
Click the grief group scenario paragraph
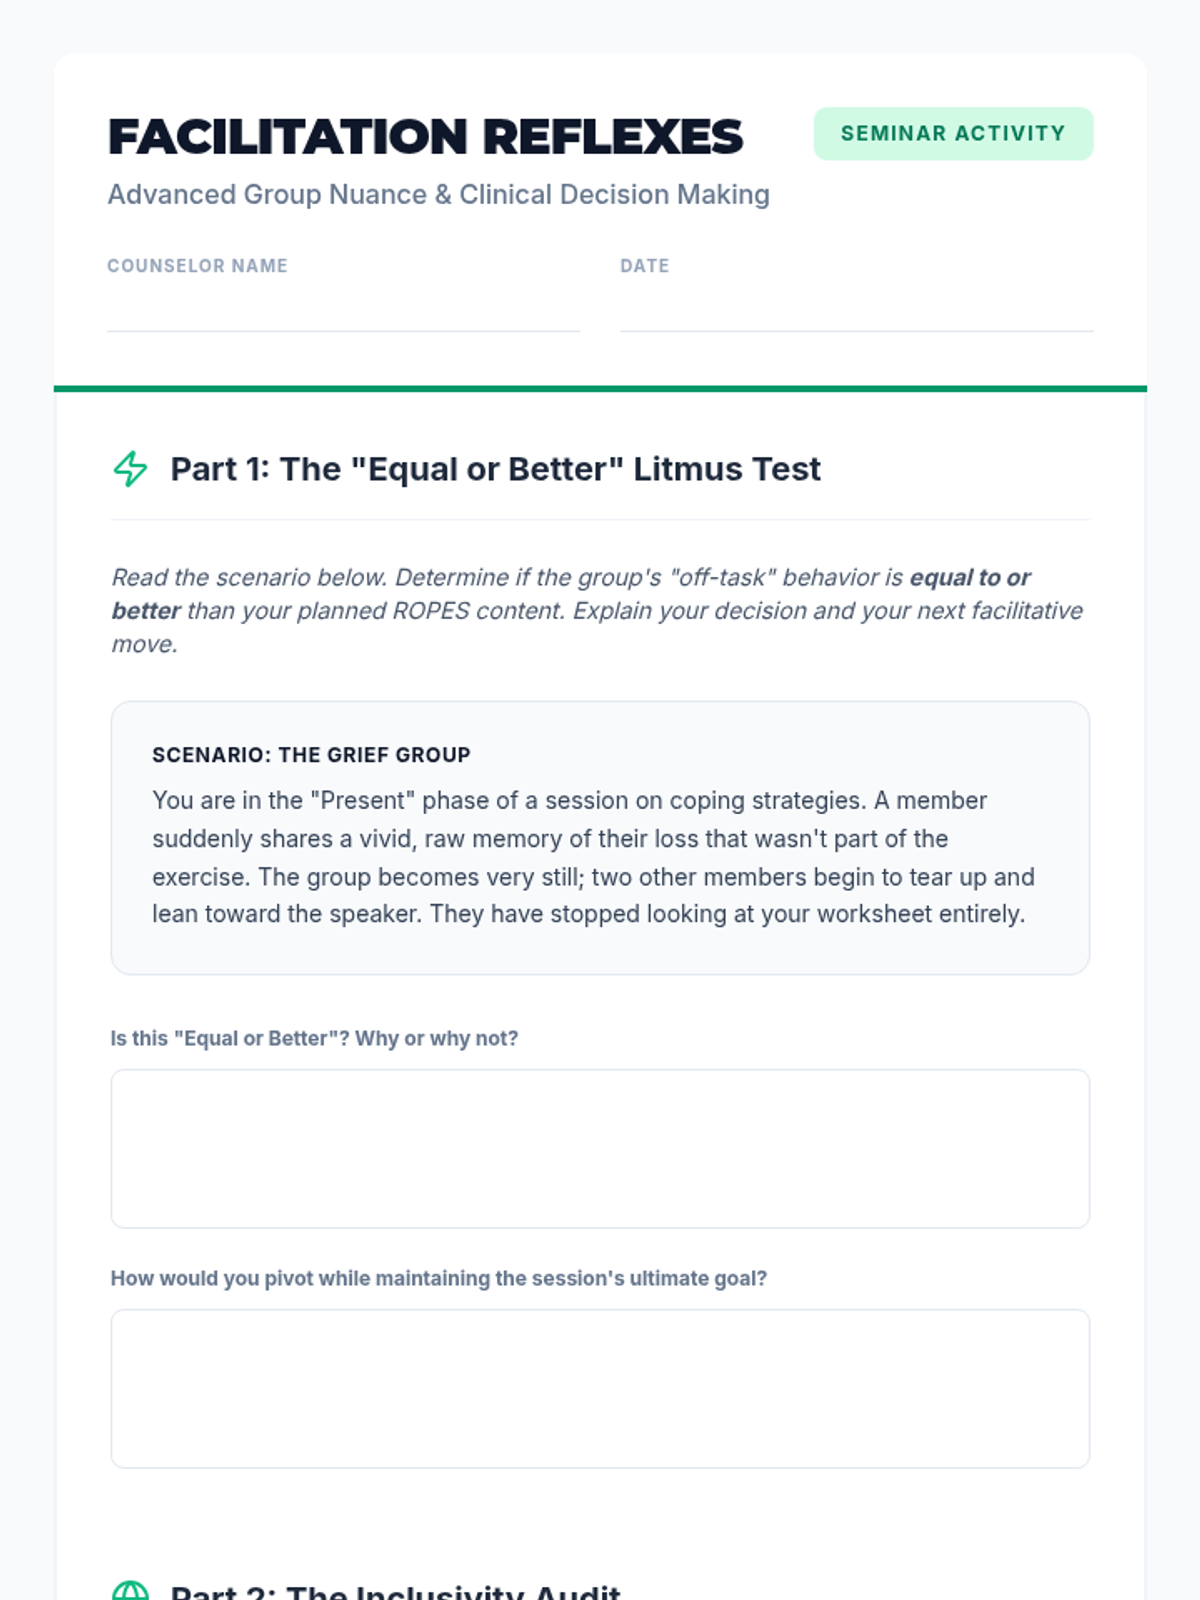pyautogui.click(x=593, y=857)
